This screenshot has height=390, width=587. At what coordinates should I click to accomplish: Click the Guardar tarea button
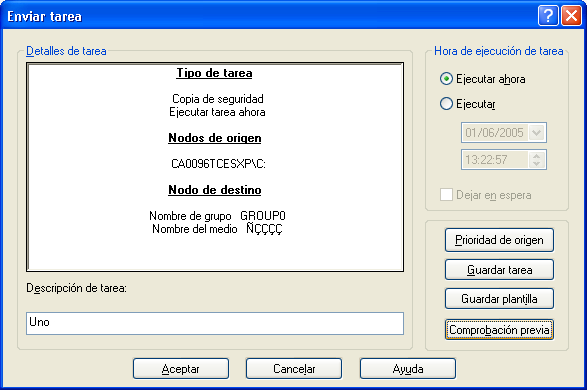coord(499,270)
